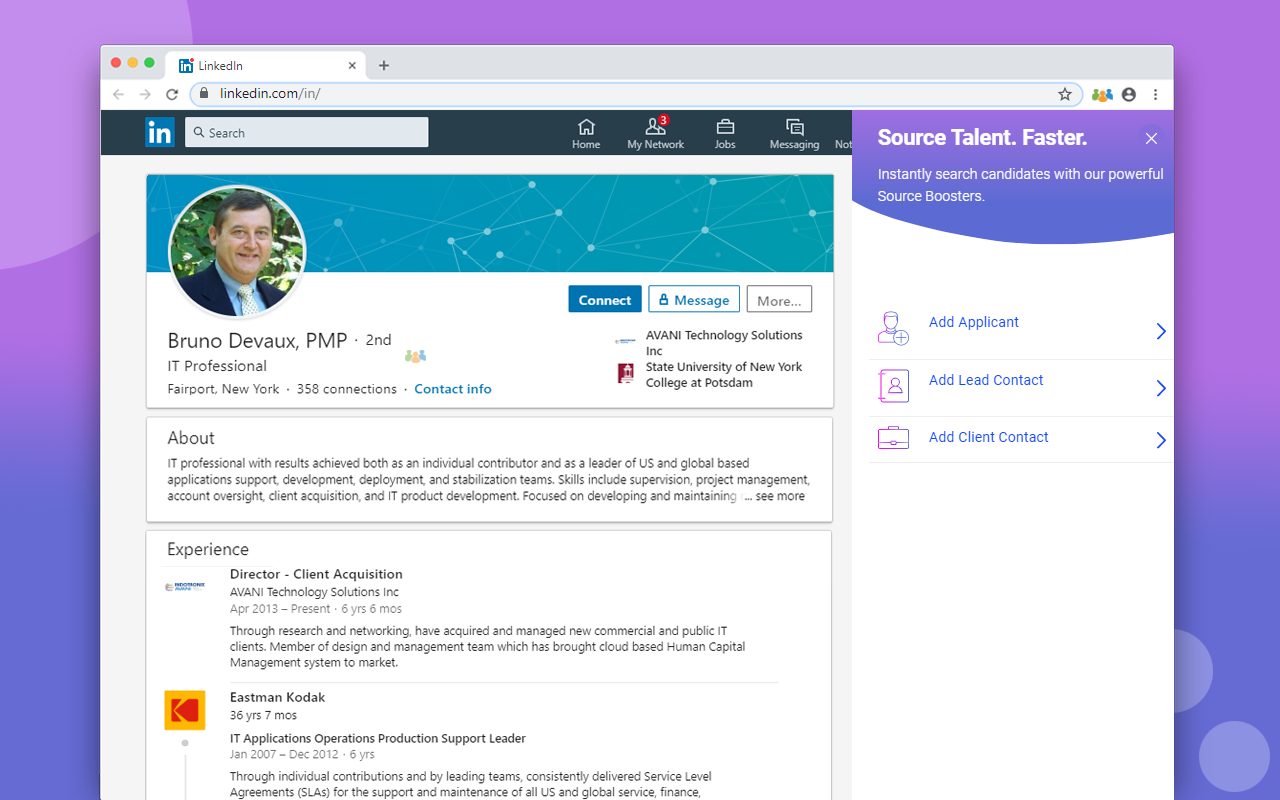Click Eastman Kodak company name
This screenshot has width=1280, height=800.
(x=277, y=697)
